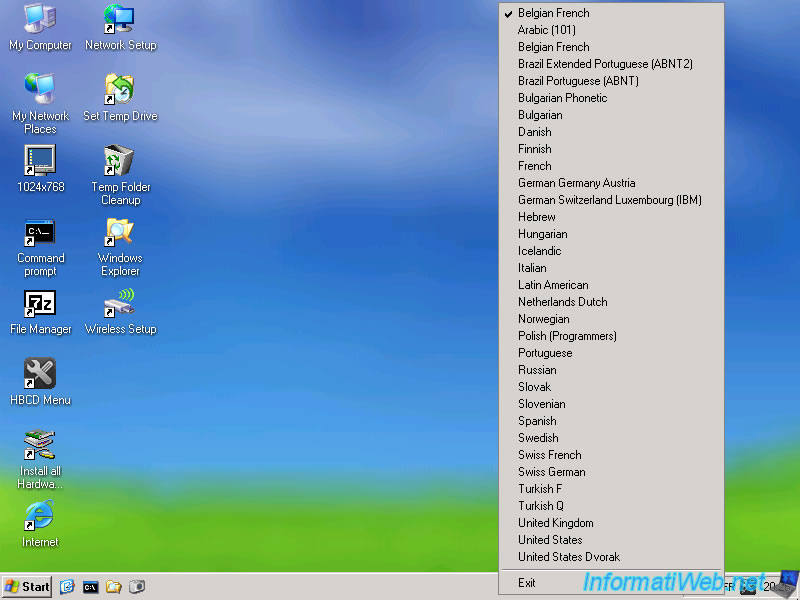
Task: Launch the 7z File Manager shortcut
Action: point(40,312)
